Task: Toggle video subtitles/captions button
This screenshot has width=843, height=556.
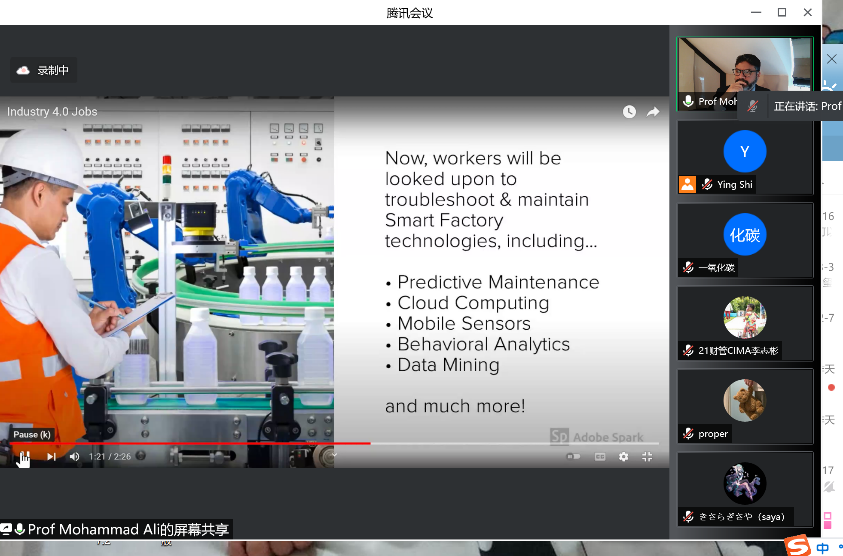Action: click(600, 457)
